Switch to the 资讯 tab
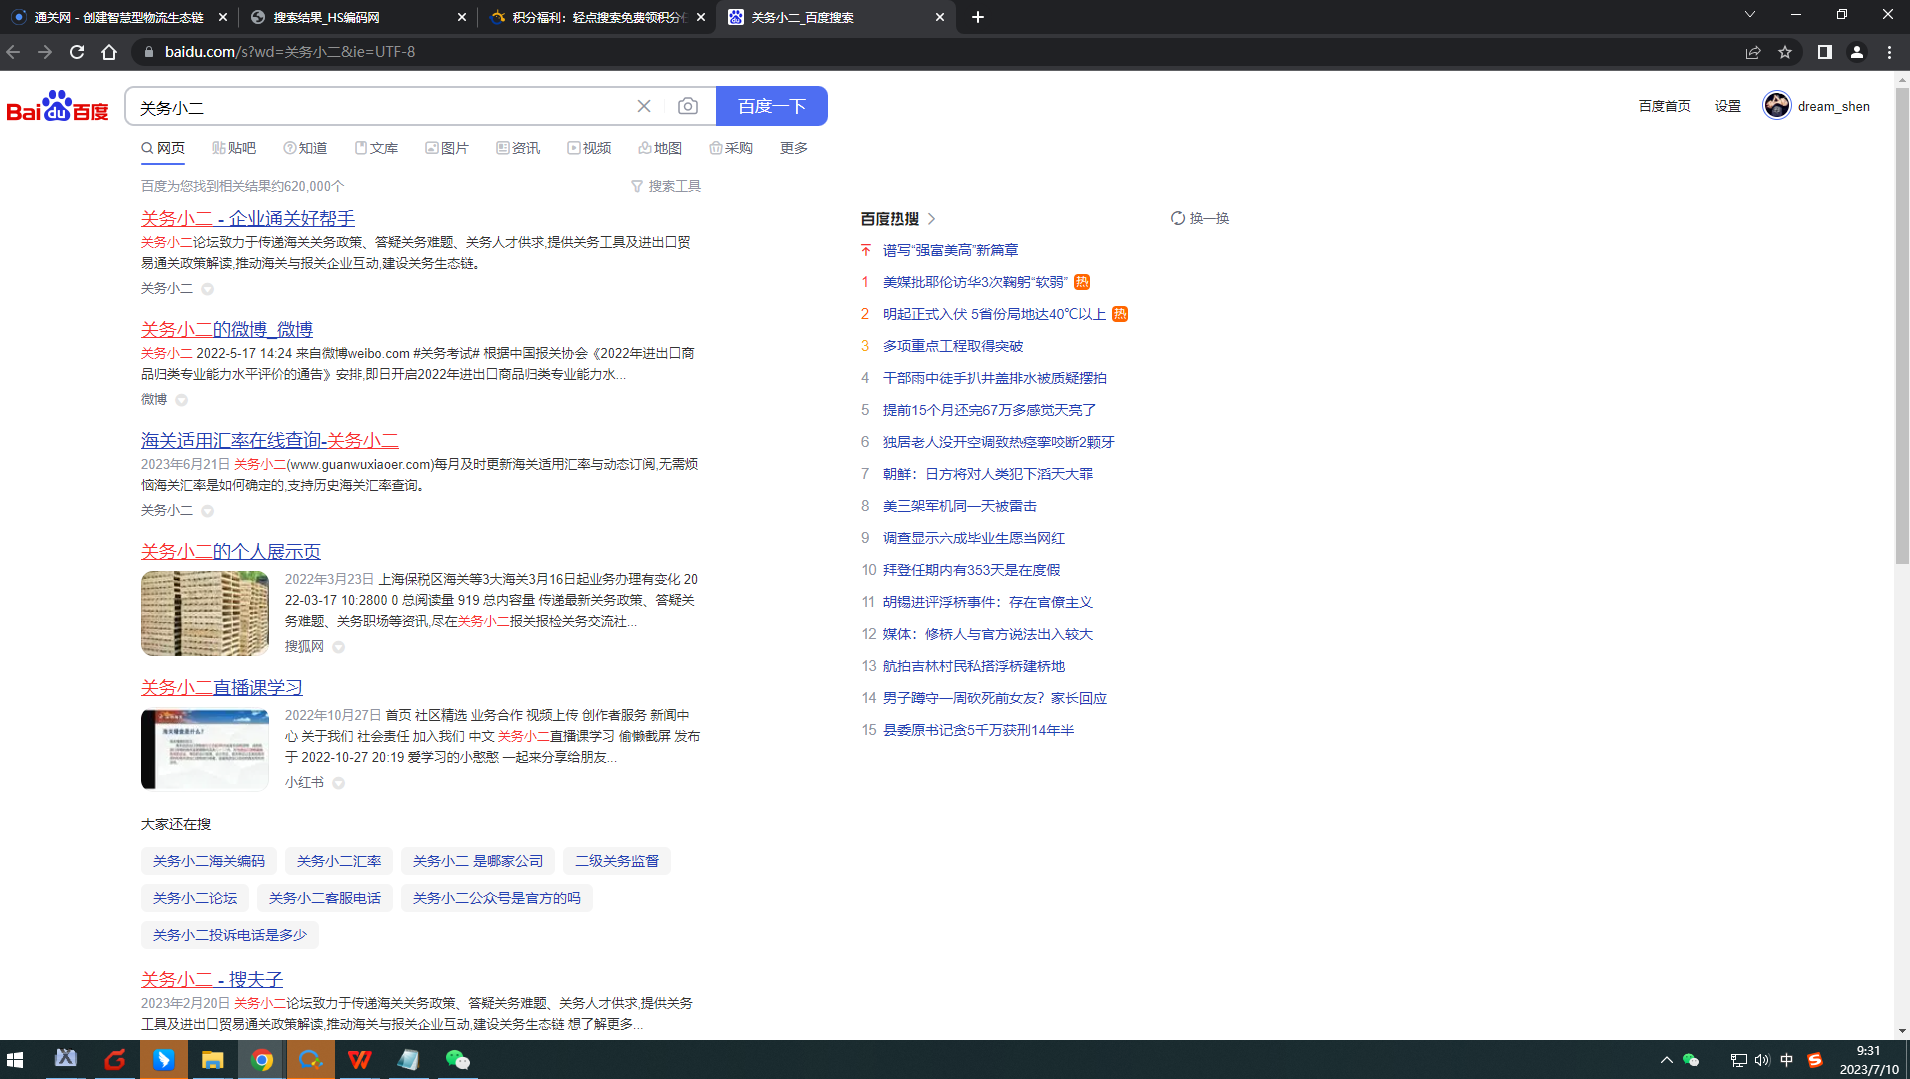Image resolution: width=1910 pixels, height=1079 pixels. tap(518, 148)
